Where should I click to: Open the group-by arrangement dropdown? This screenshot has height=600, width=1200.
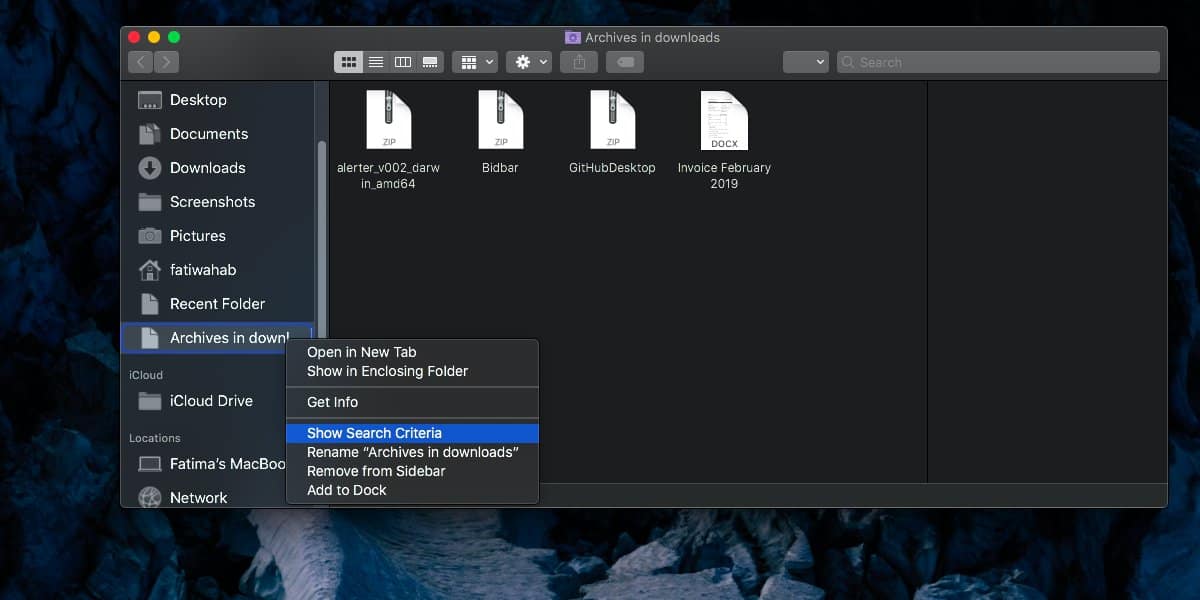coord(474,62)
